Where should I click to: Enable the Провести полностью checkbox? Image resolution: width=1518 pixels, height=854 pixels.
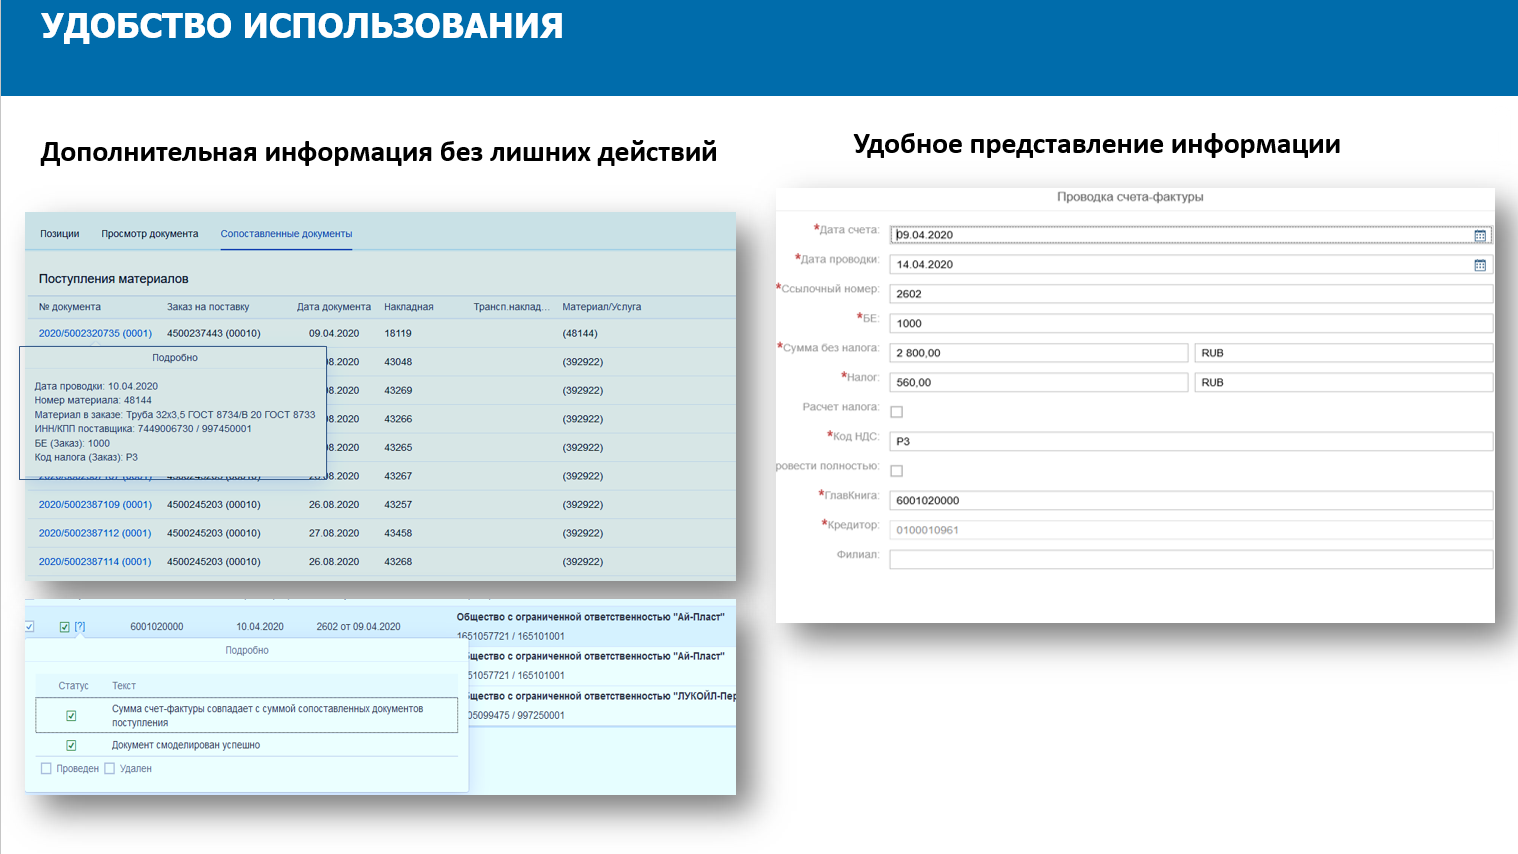897,471
